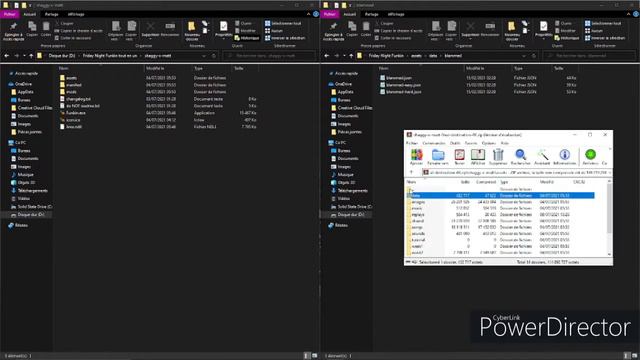Viewport: 640px width, 360px height.
Task: Switch to Affichage tab in right Explorer
Action: click(x=396, y=14)
